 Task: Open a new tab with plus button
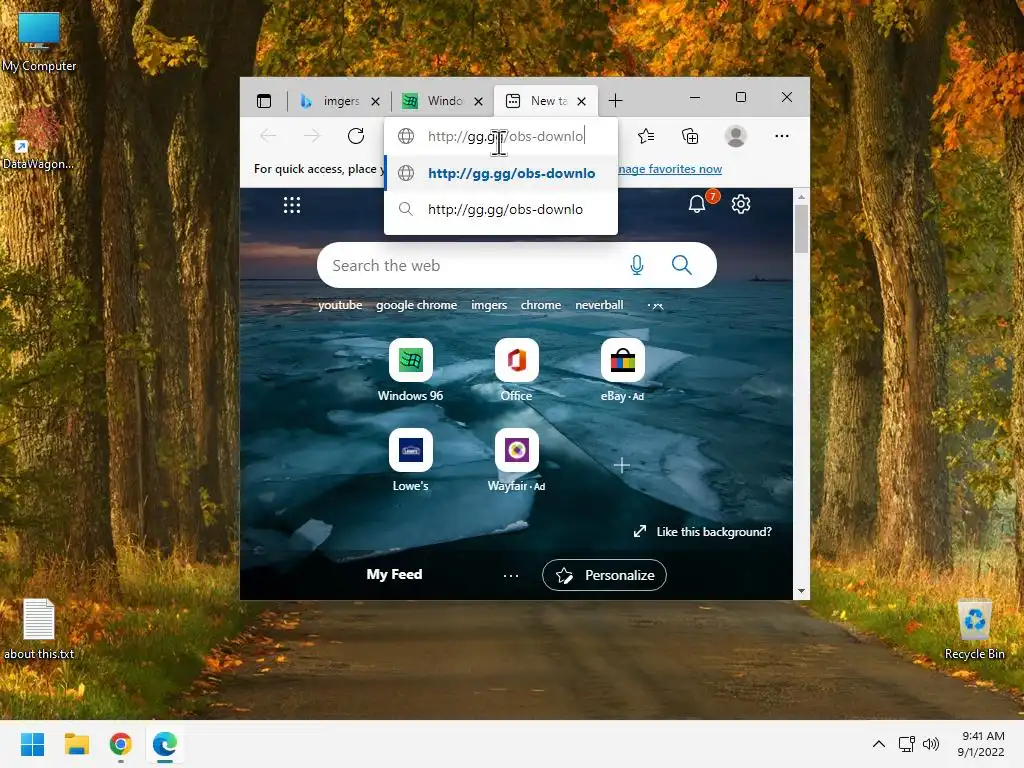pyautogui.click(x=615, y=101)
